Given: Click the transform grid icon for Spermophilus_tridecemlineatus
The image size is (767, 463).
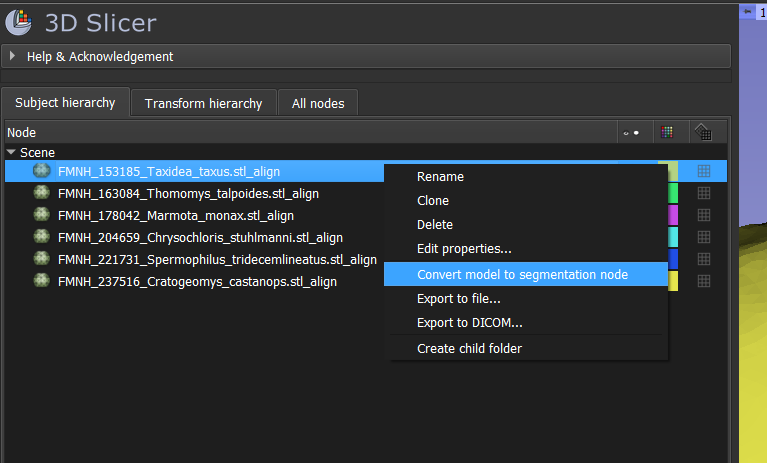Looking at the screenshot, I should (704, 259).
